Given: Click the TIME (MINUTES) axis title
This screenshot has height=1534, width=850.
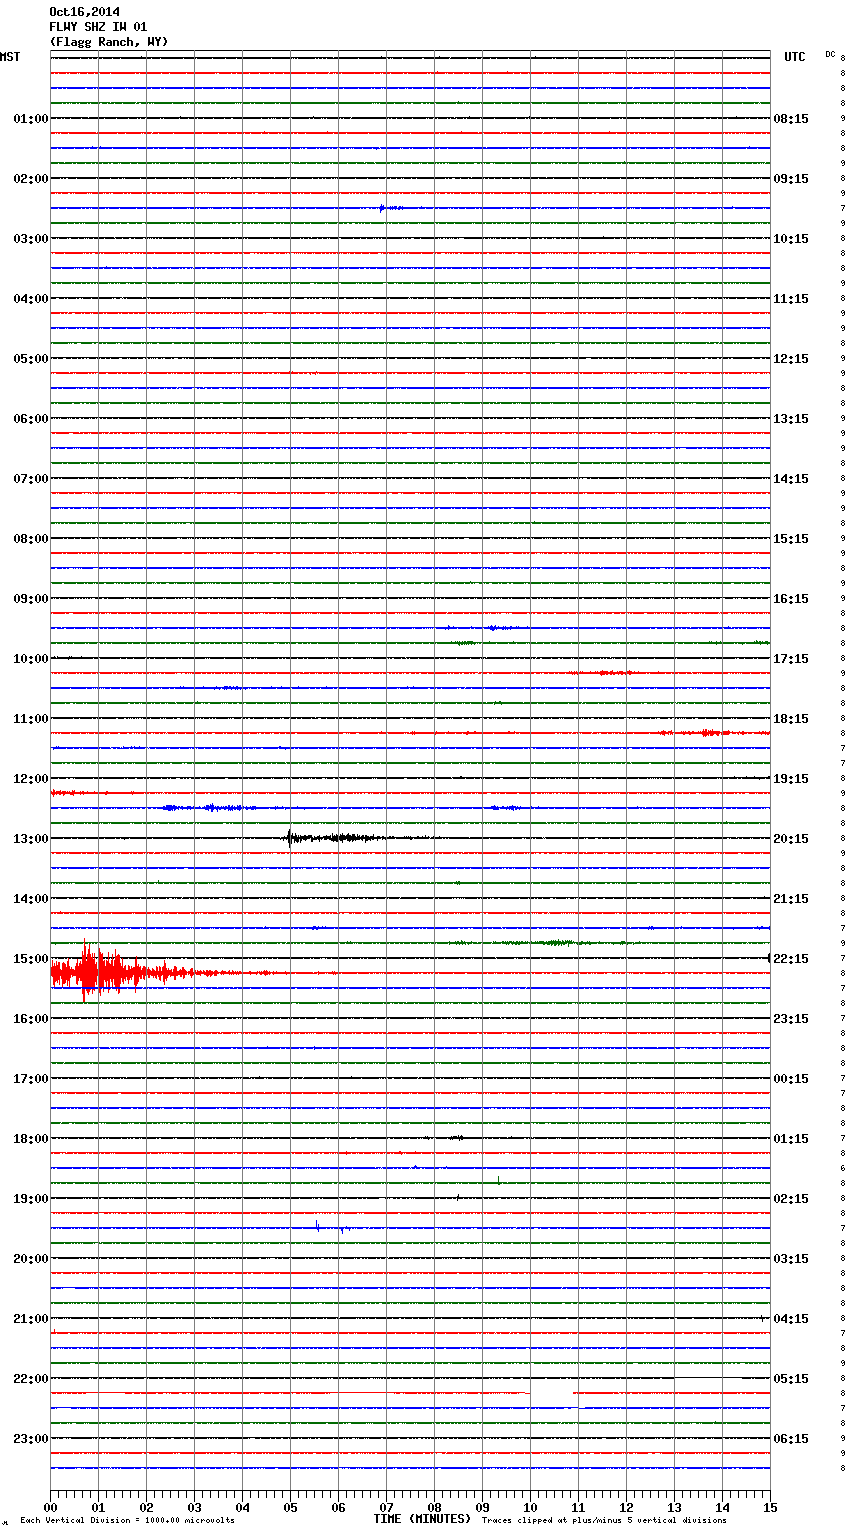Looking at the screenshot, I should (422, 1519).
